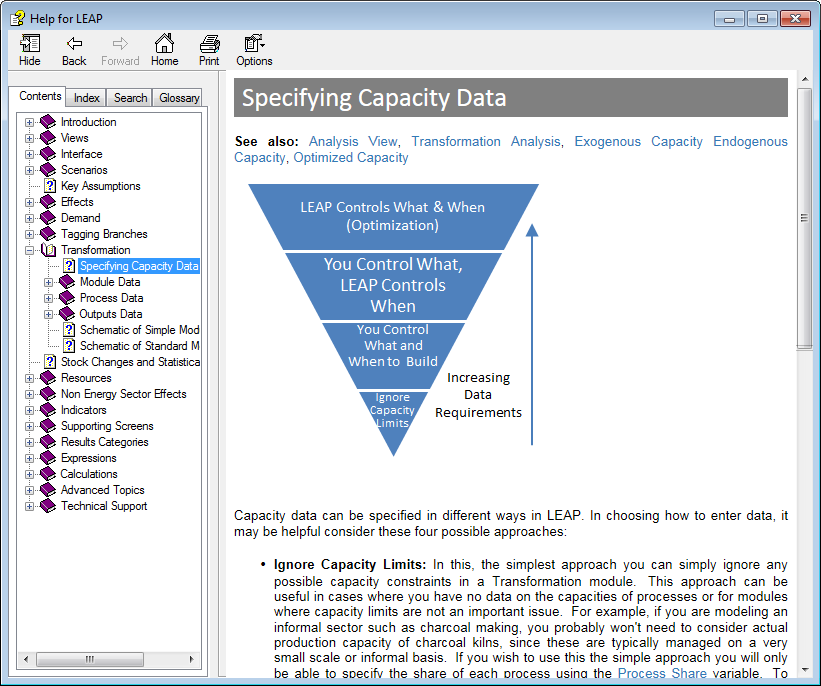Screen dimensions: 821x686
Task: Select the Calculations tree item
Action: tap(89, 474)
